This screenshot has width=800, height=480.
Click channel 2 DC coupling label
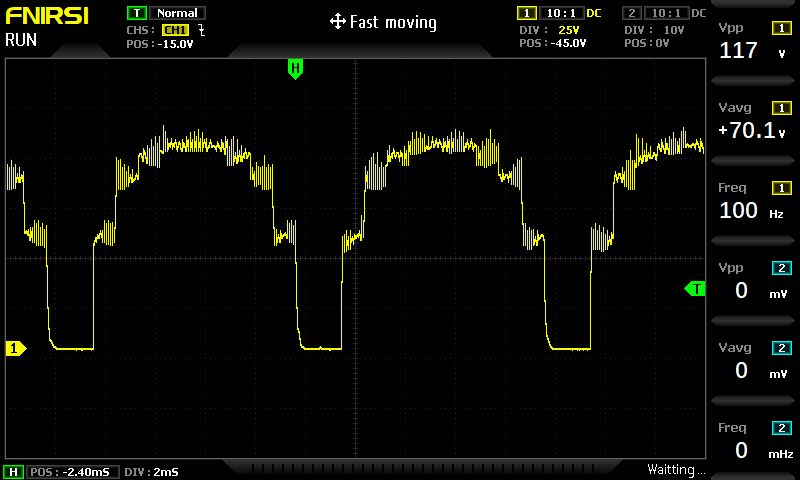point(698,13)
